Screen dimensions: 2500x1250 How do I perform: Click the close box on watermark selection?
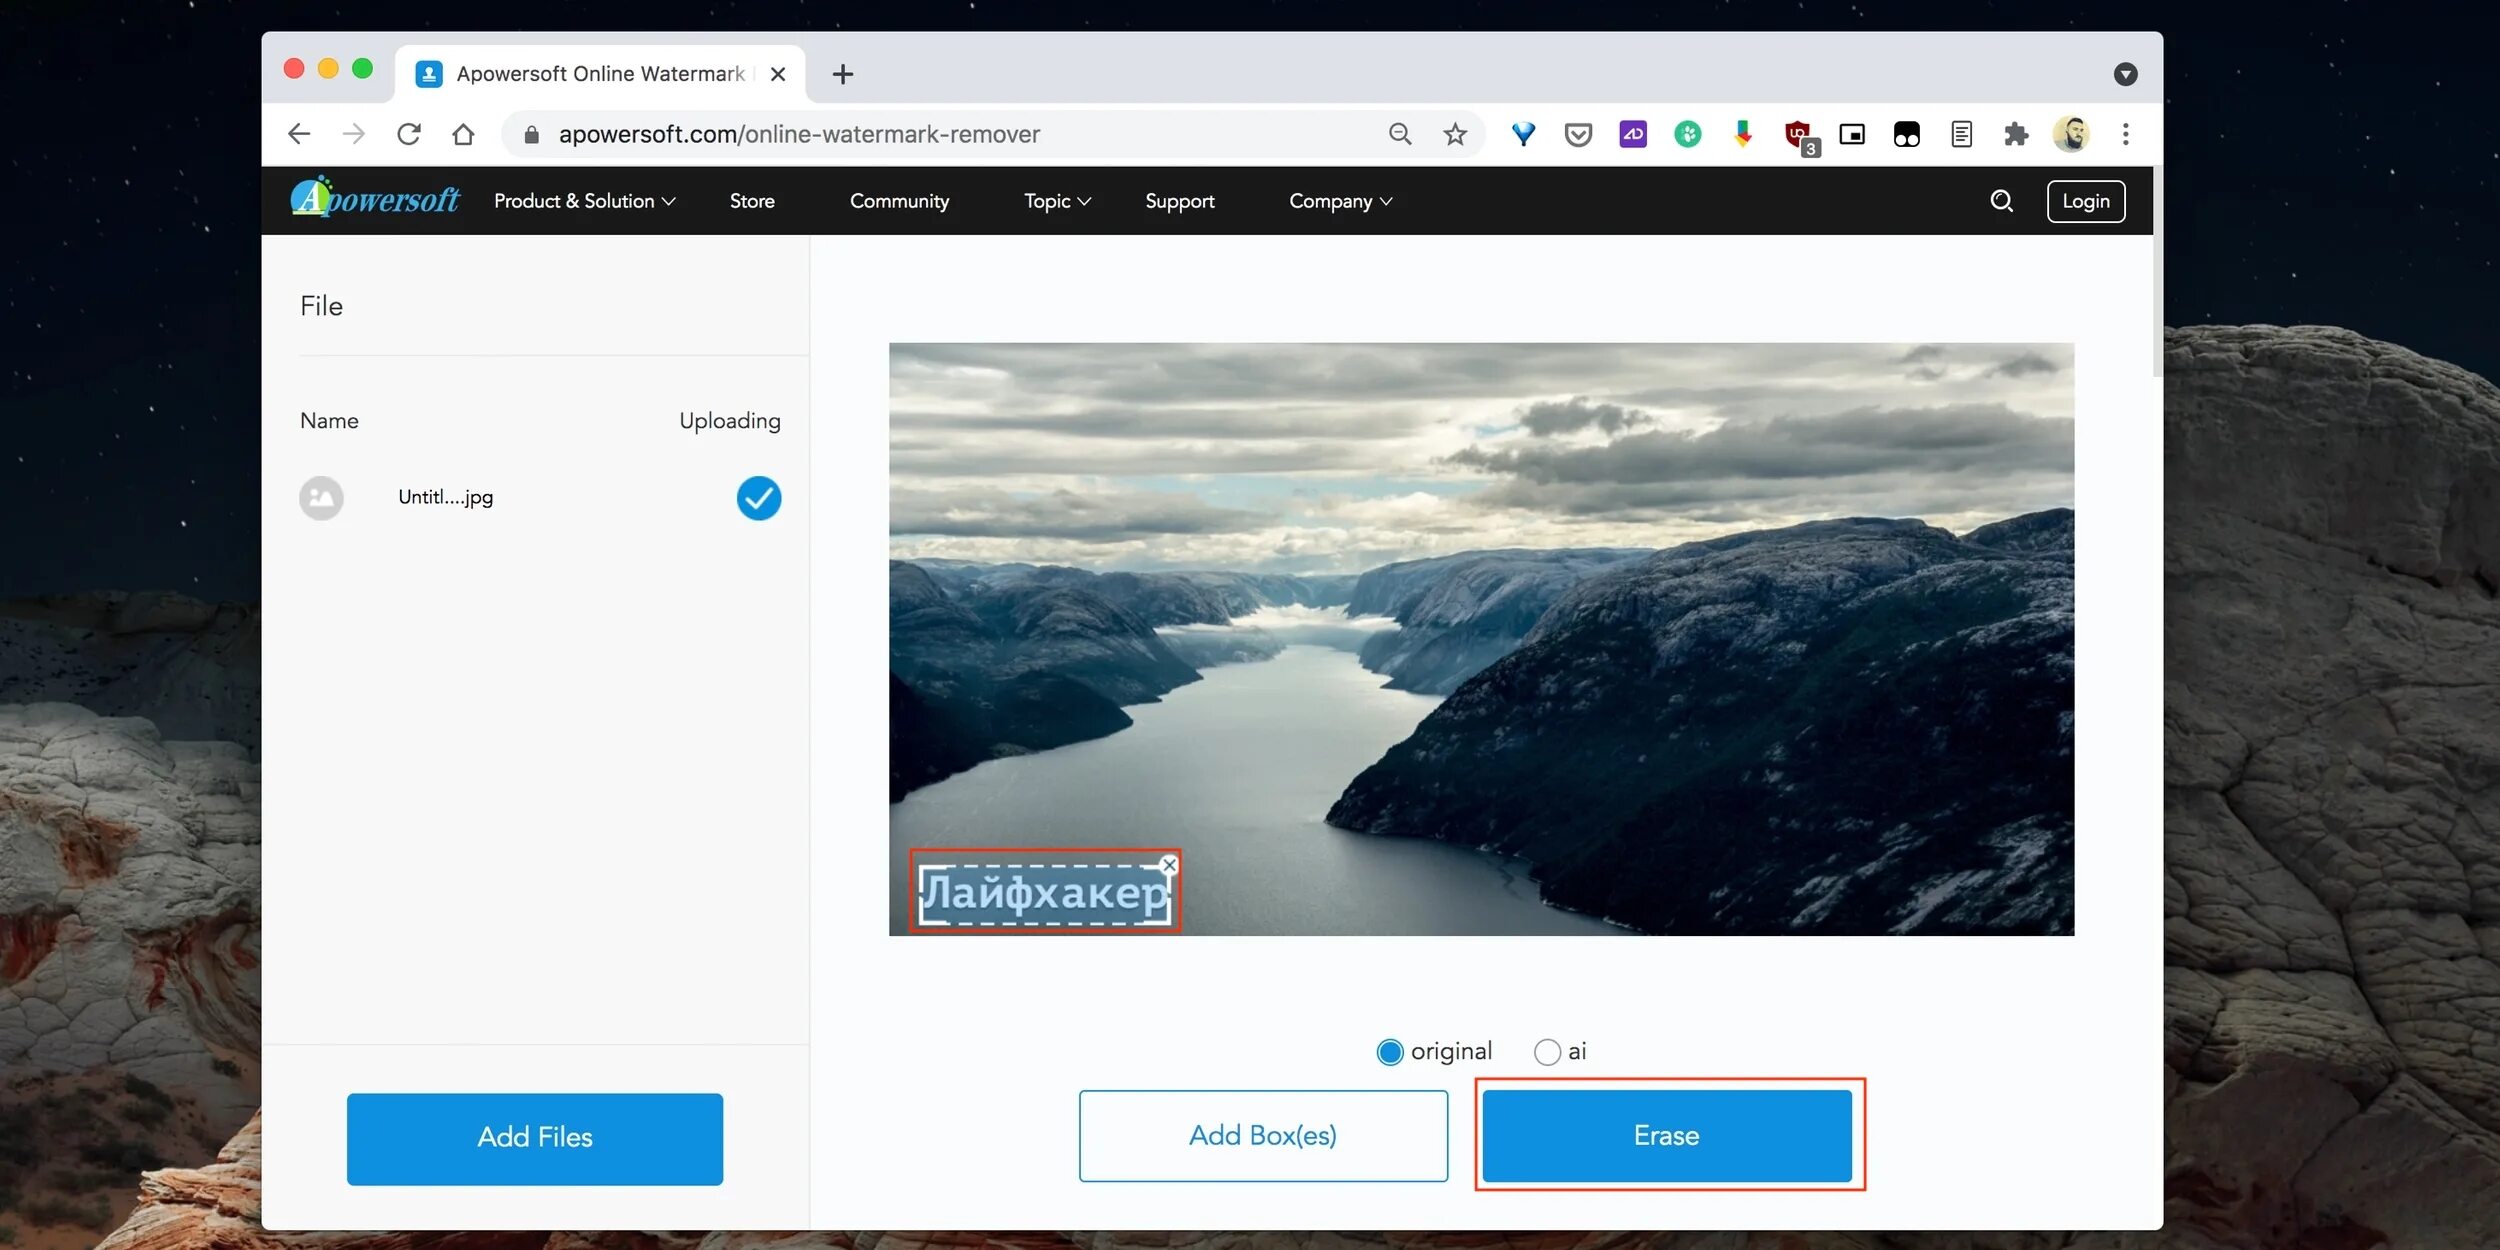1167,864
